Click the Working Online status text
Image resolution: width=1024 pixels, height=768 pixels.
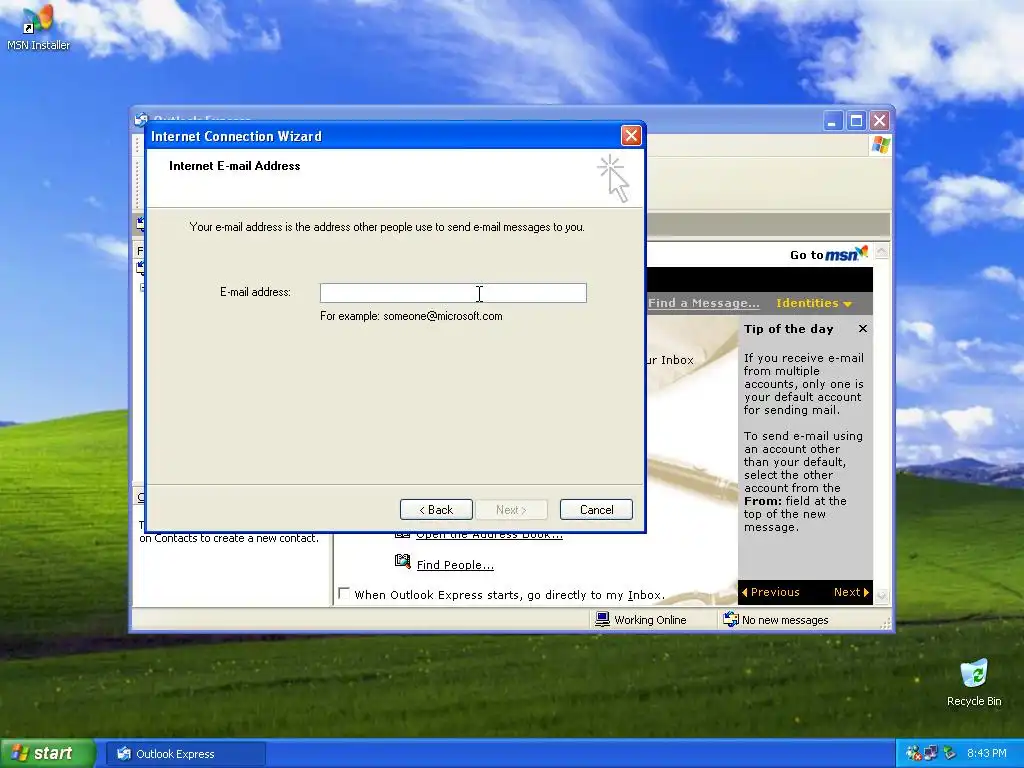pyautogui.click(x=650, y=620)
